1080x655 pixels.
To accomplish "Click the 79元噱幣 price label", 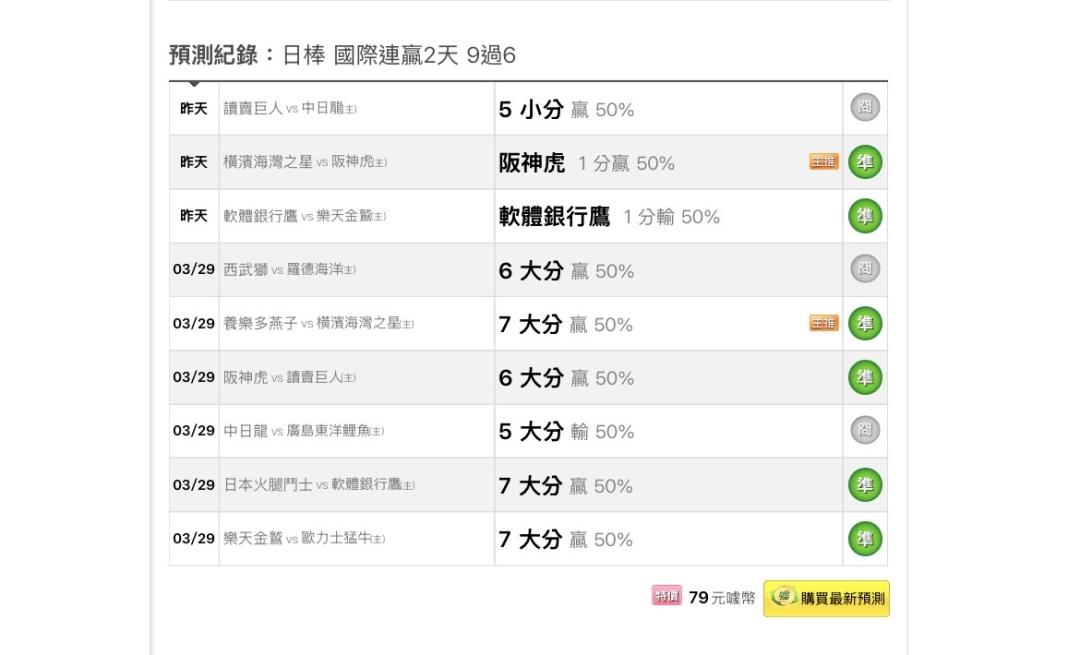I will click(722, 598).
